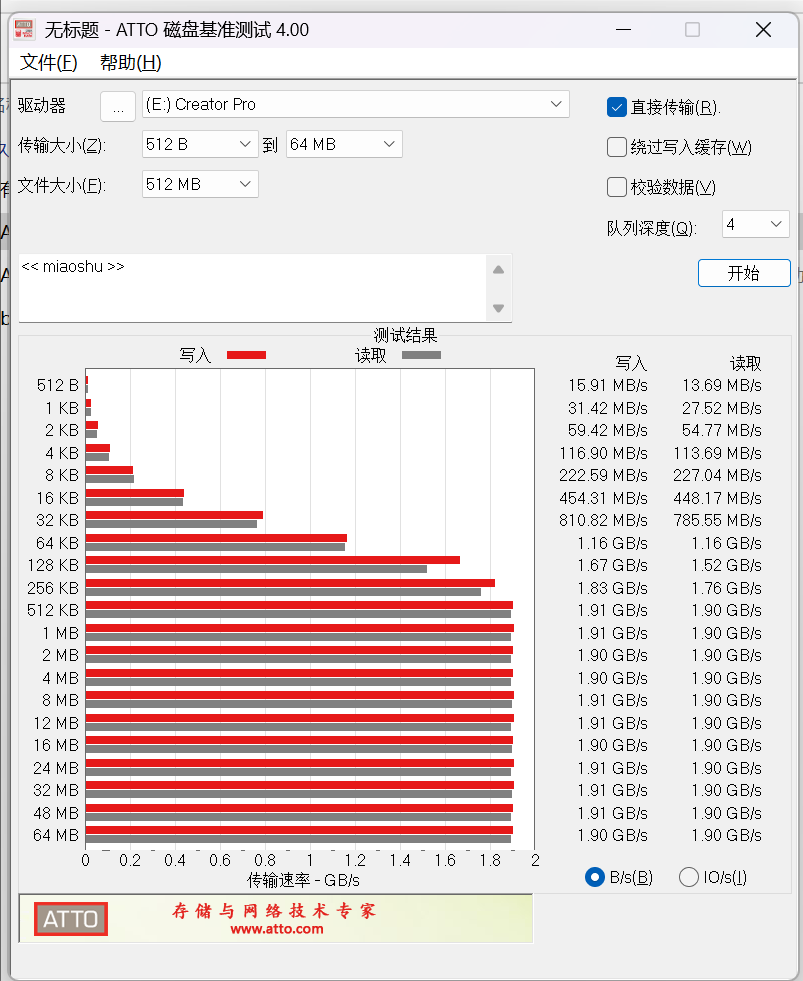Click the 1.76 GB/s read value
This screenshot has width=803, height=981.
(727, 588)
